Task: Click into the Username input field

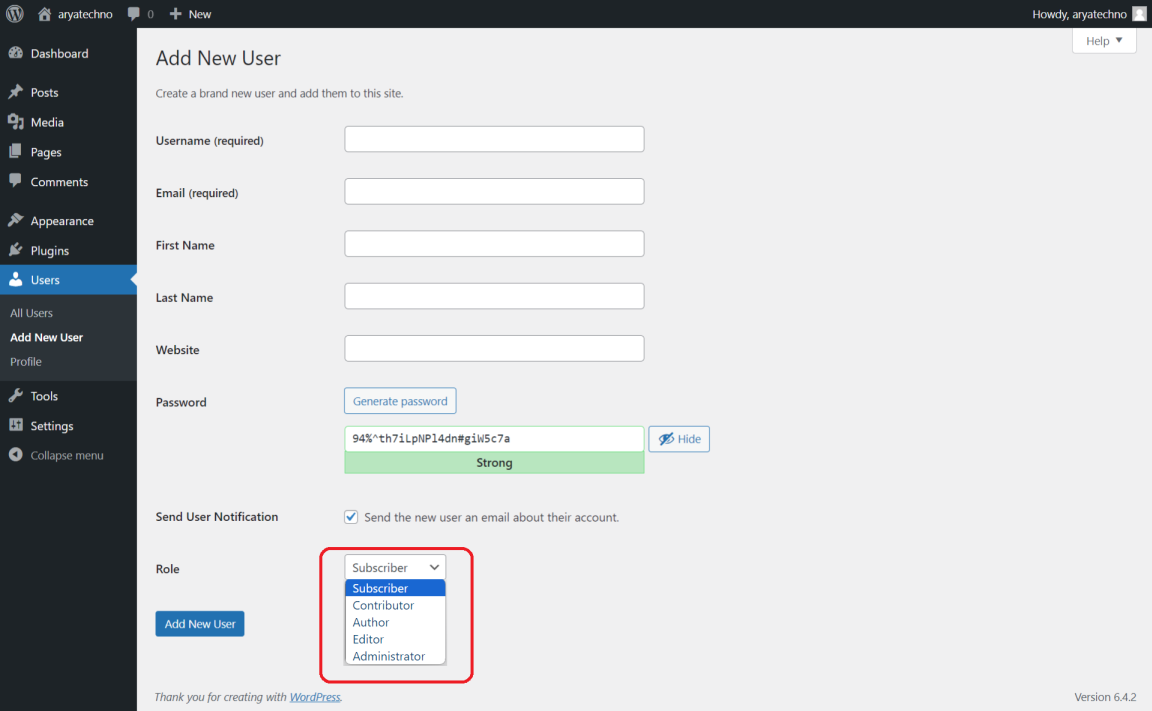Action: [494, 139]
